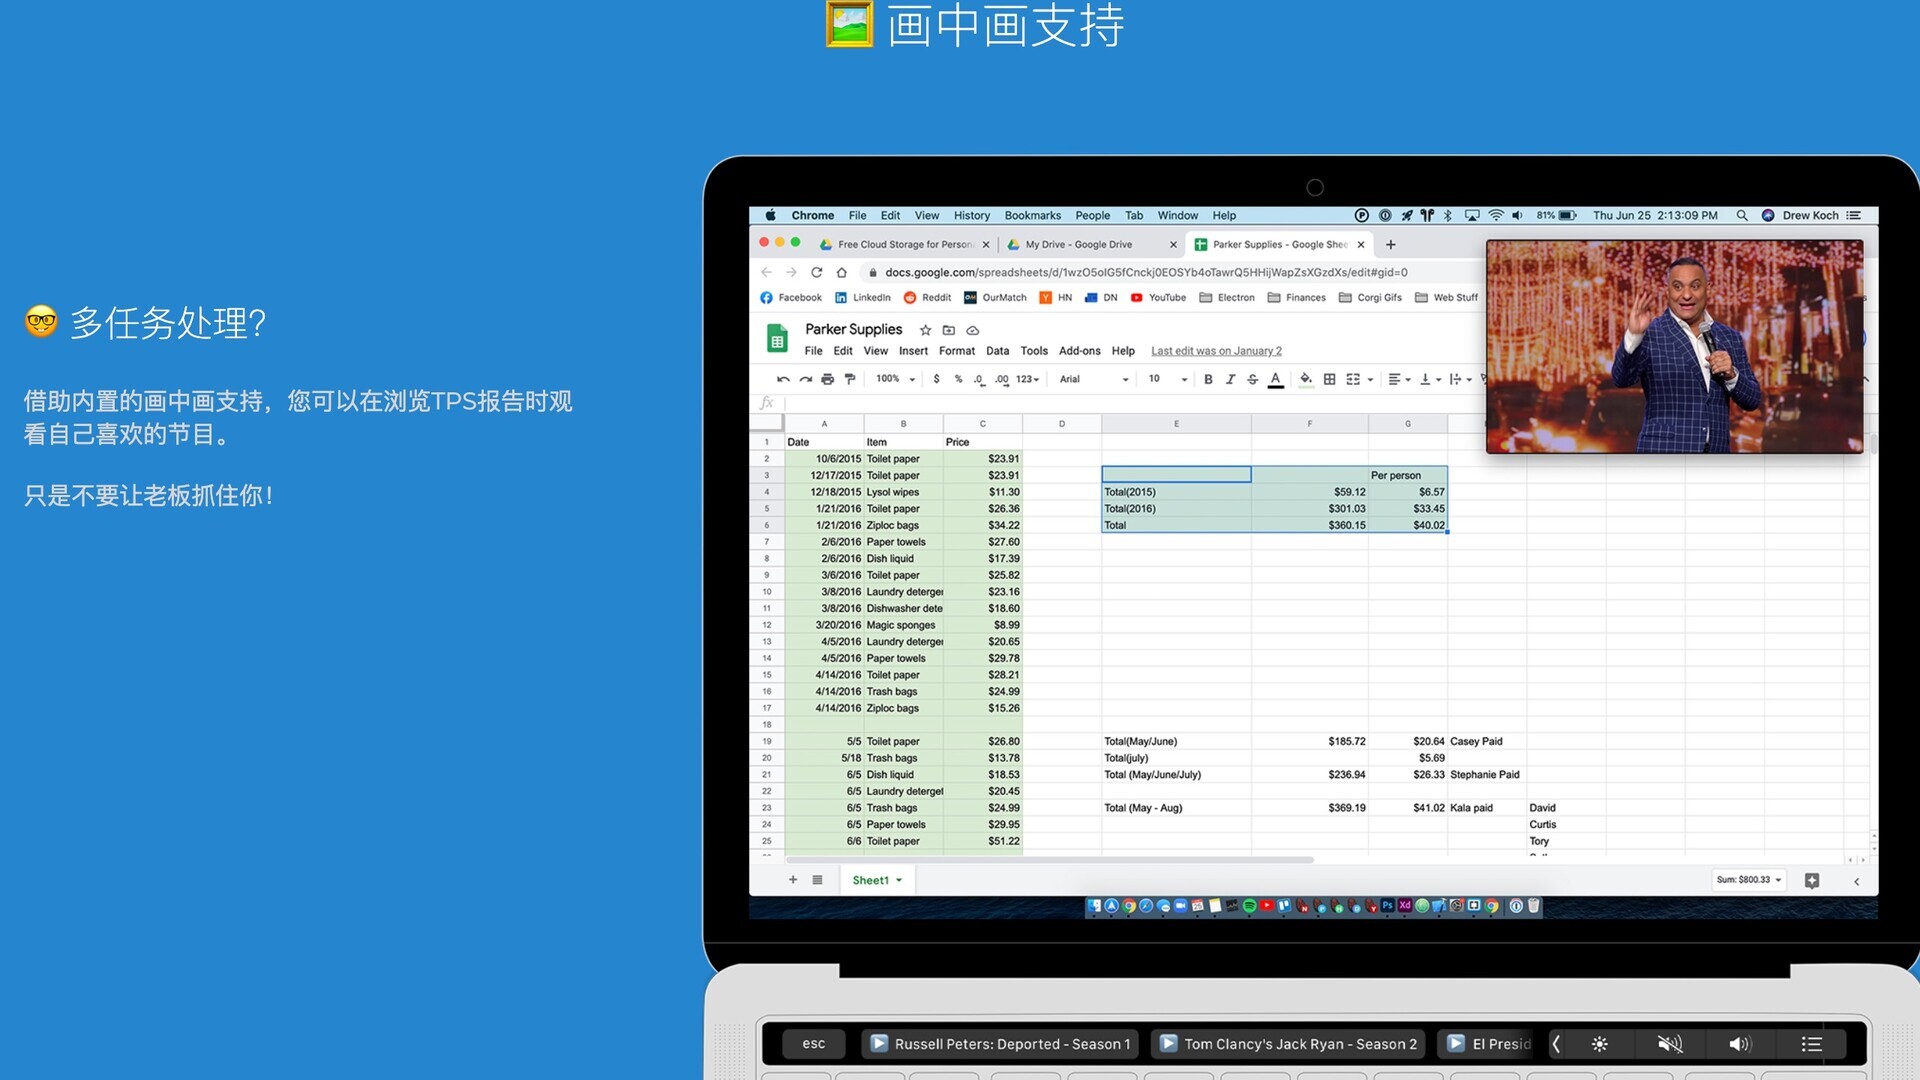
Task: Expand the merge cells options arrow
Action: tap(1370, 380)
